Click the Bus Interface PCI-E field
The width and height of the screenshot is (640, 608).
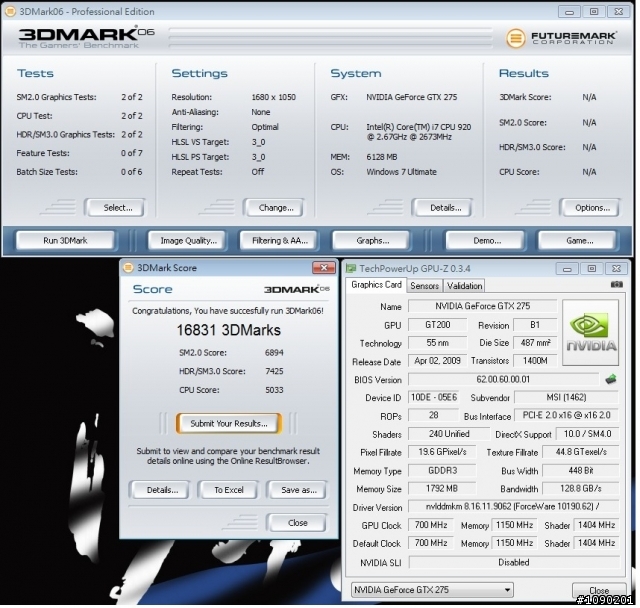click(567, 415)
